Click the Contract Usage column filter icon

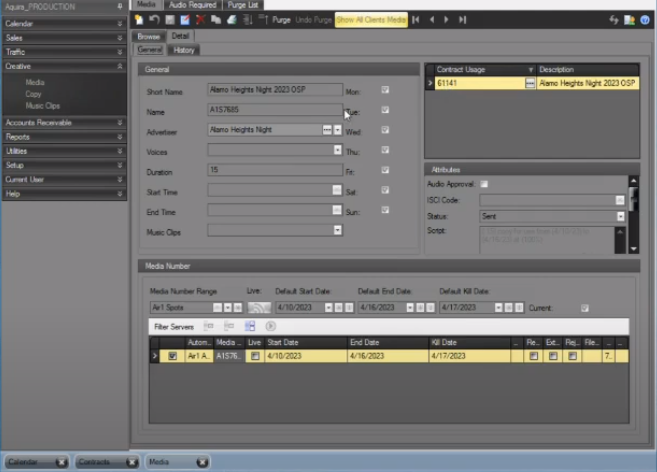[530, 70]
